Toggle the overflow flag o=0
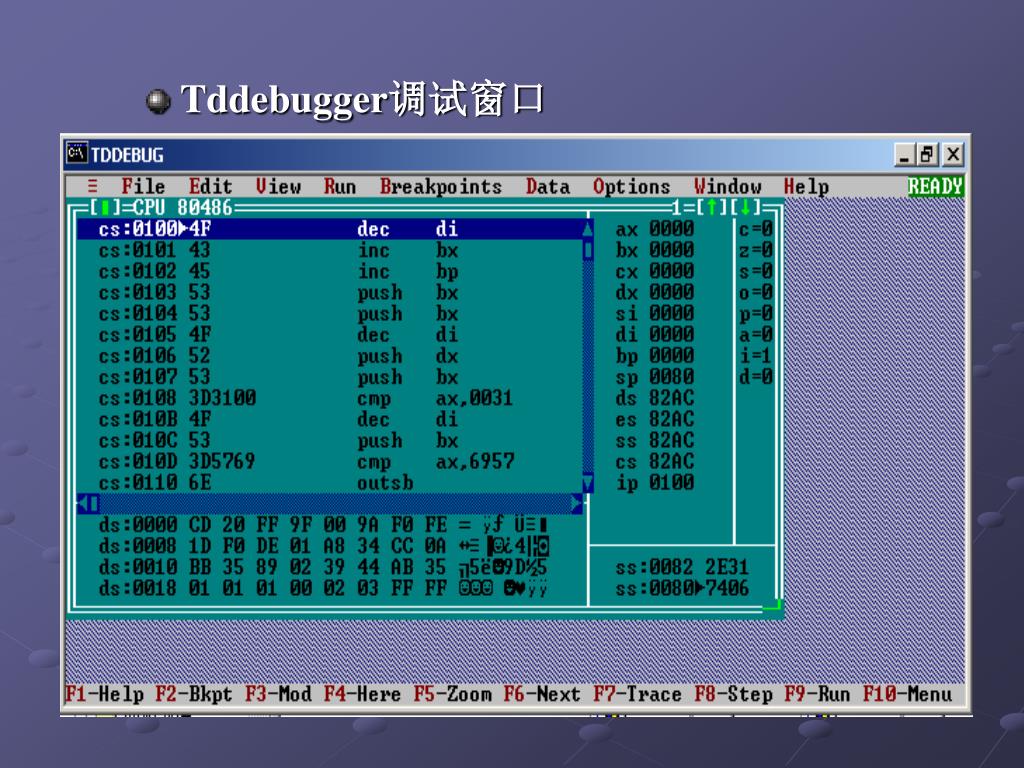The image size is (1024, 768). click(756, 293)
